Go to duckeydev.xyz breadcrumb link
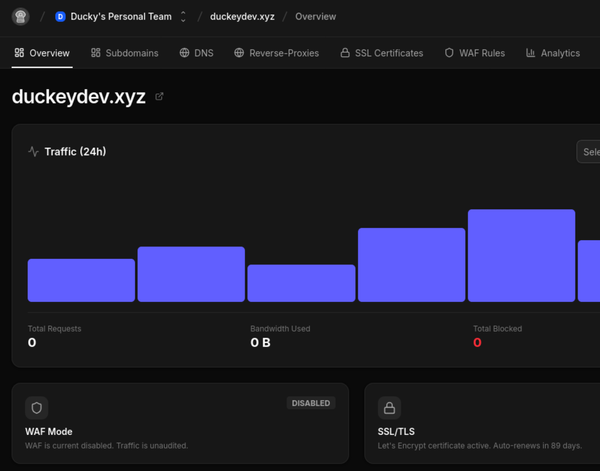600x471 pixels. click(x=242, y=16)
